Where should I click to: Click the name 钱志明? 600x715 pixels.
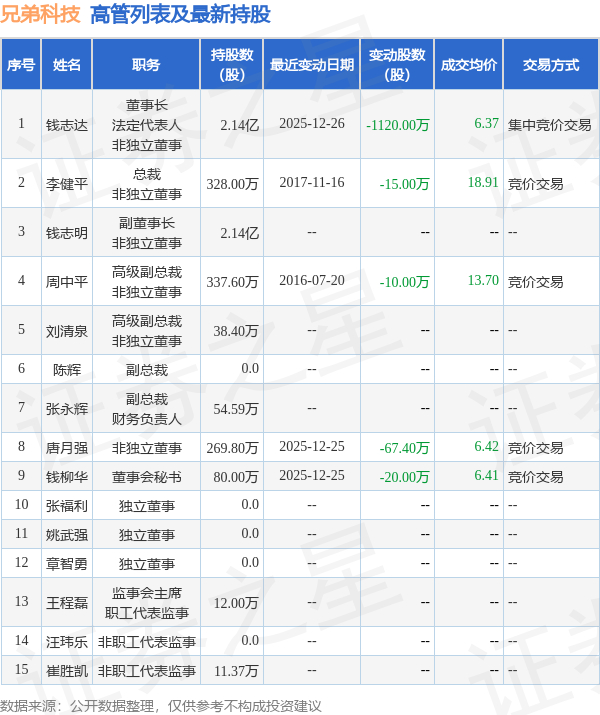tap(67, 233)
